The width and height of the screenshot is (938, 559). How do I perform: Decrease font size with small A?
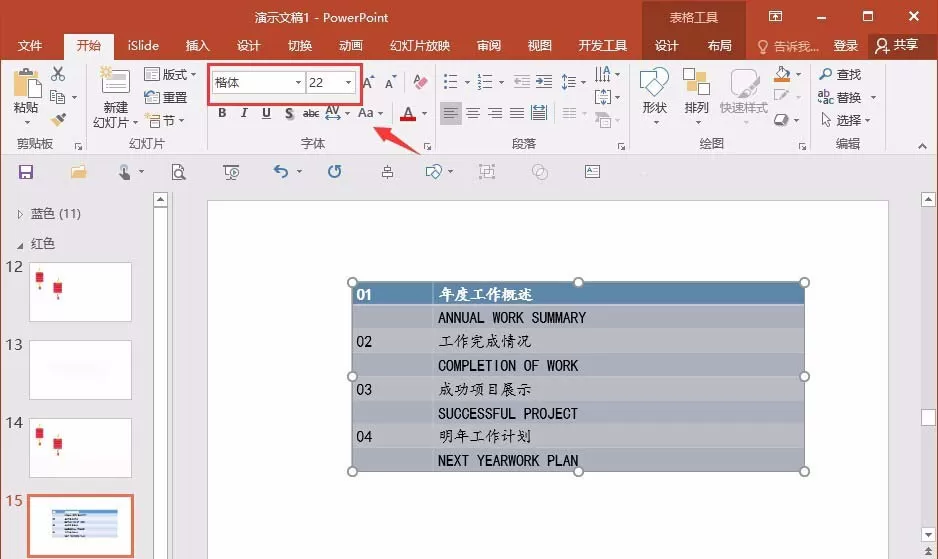[x=390, y=83]
